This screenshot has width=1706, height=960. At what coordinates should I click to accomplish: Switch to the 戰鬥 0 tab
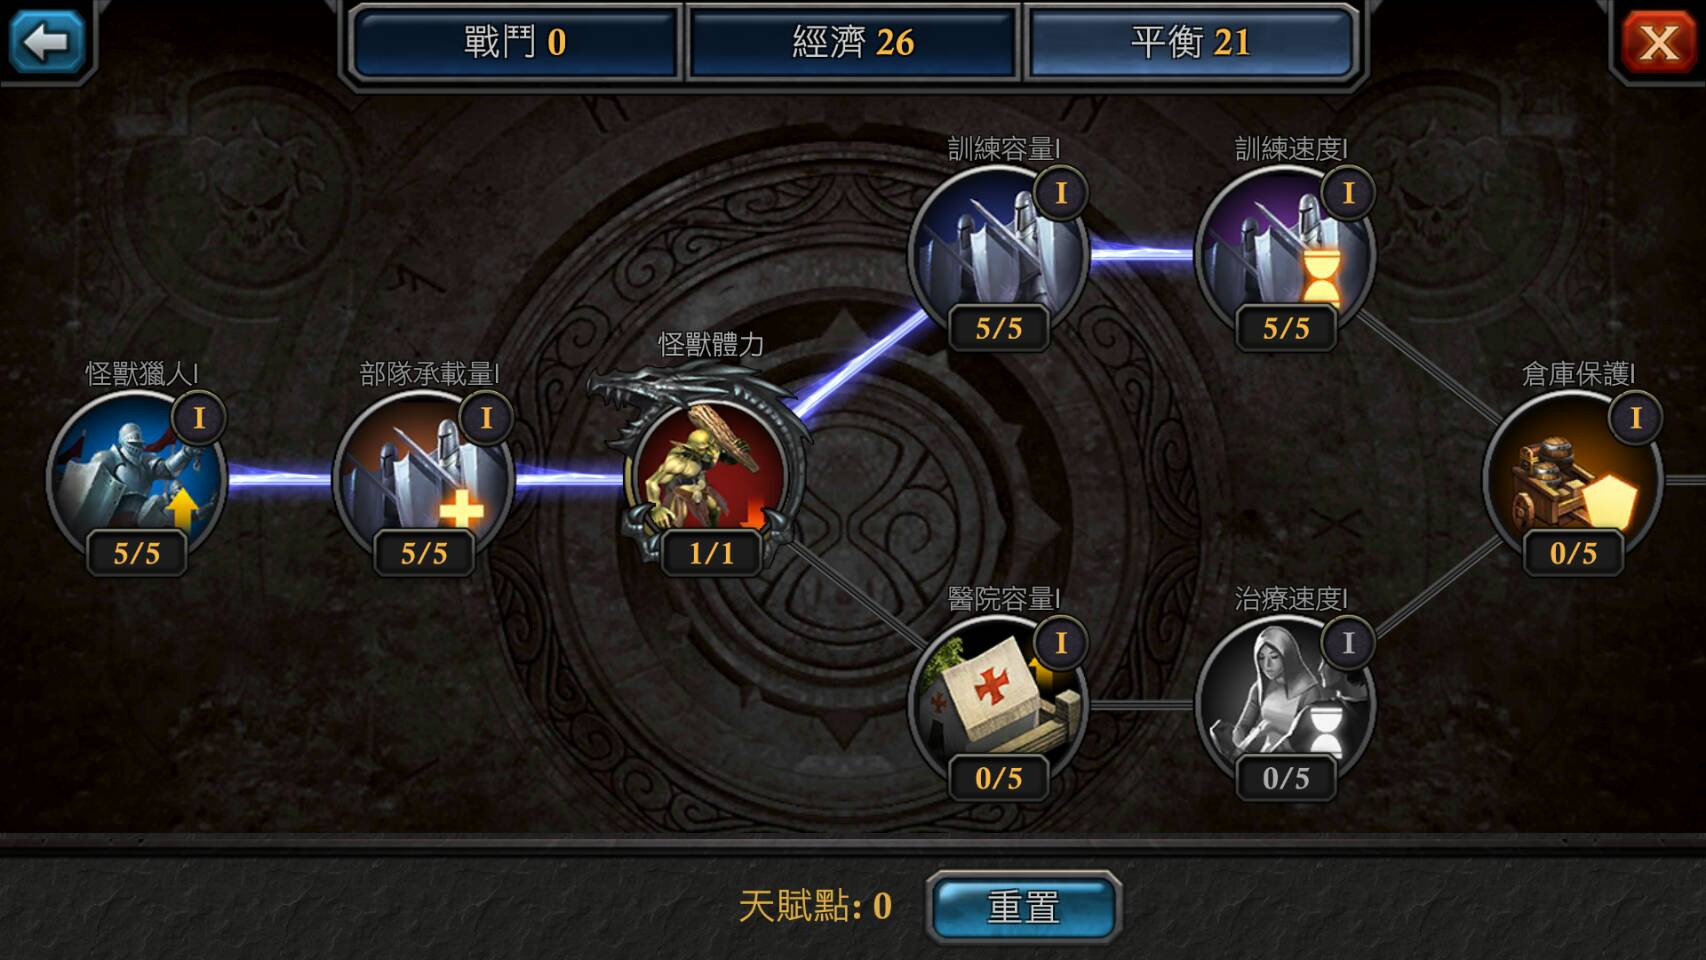pyautogui.click(x=515, y=42)
